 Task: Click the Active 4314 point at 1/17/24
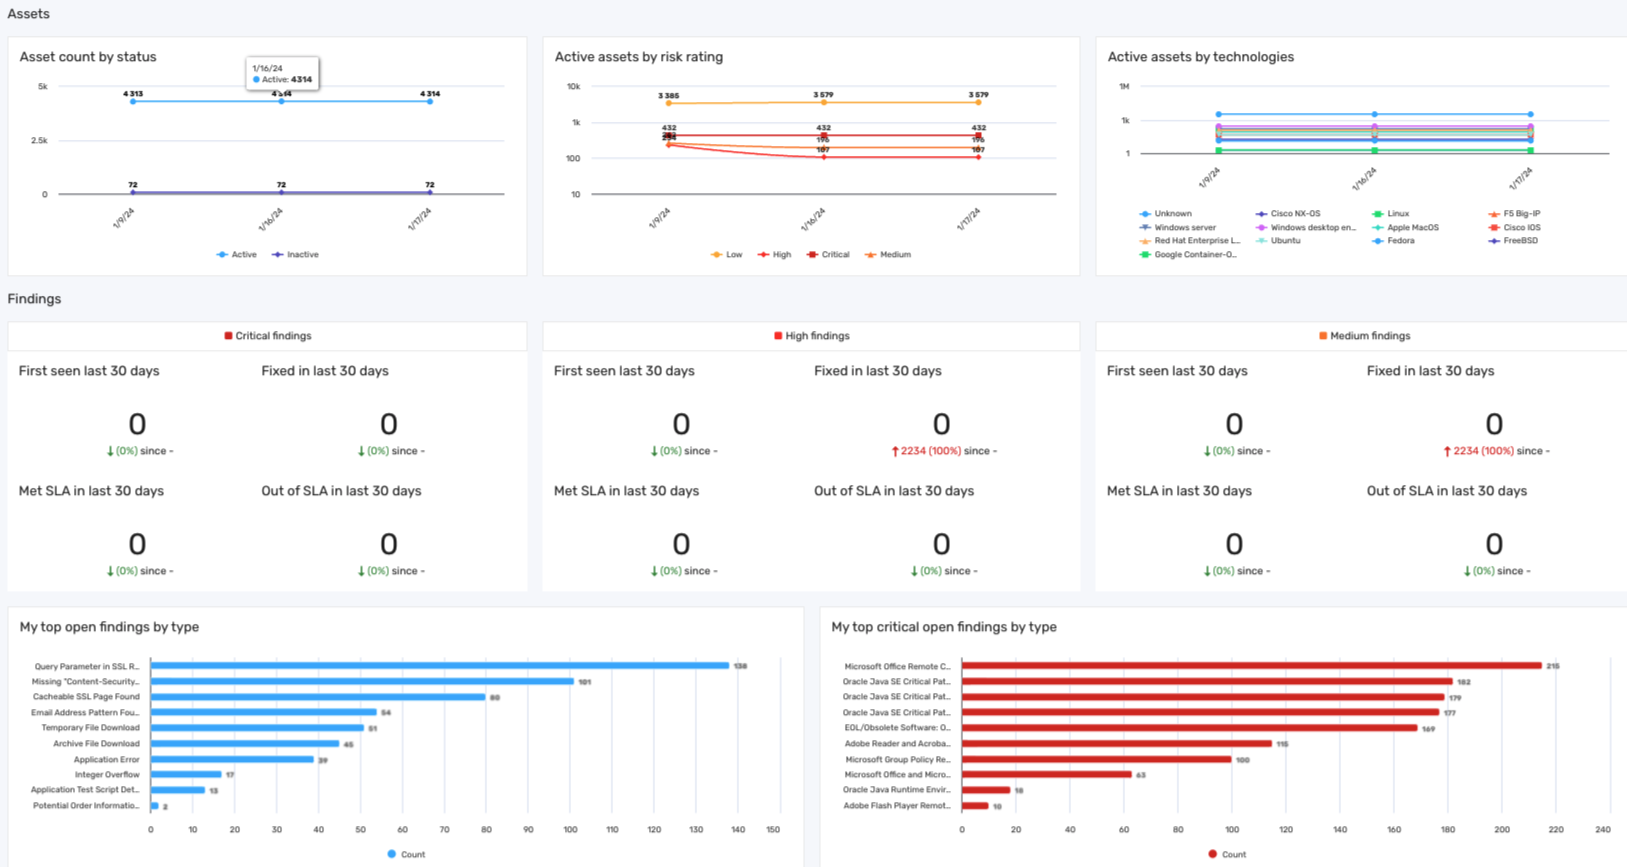430,101
